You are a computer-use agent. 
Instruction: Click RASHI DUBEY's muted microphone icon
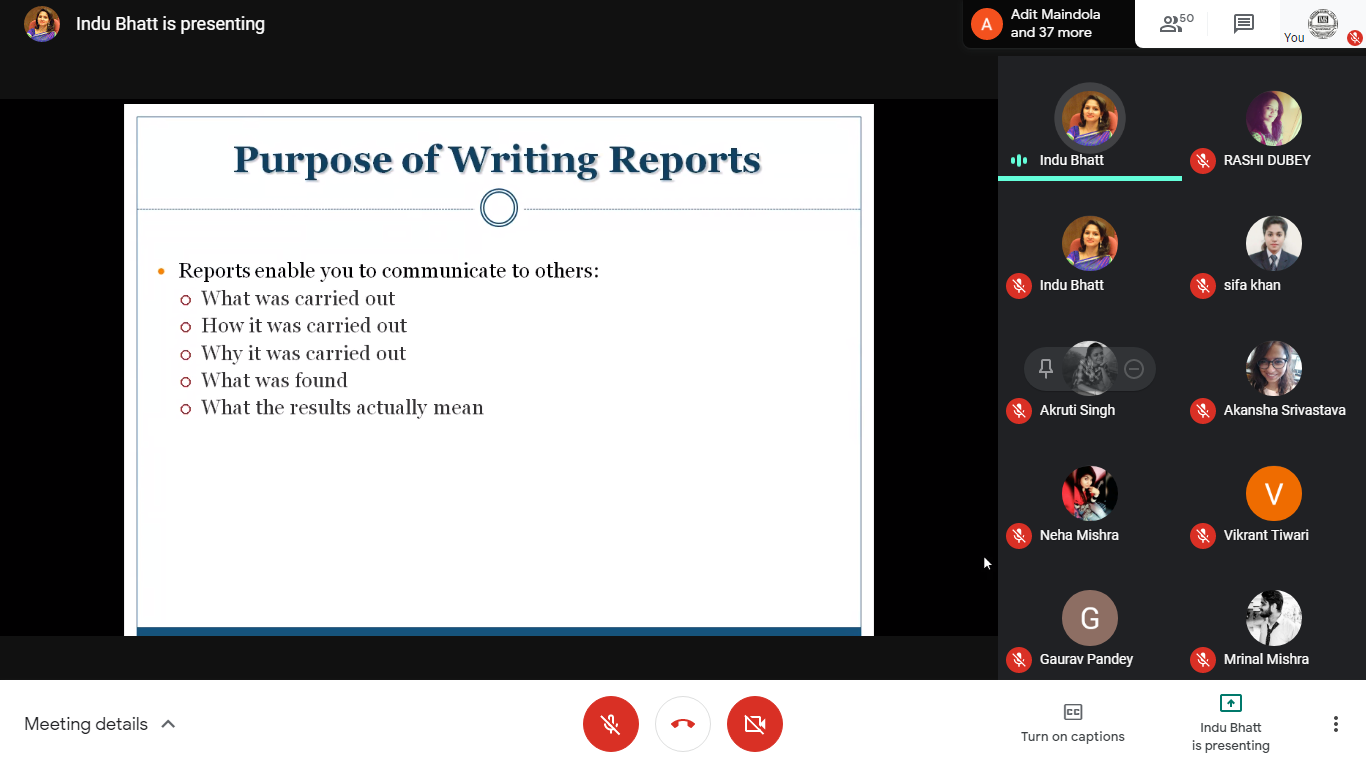(1203, 160)
